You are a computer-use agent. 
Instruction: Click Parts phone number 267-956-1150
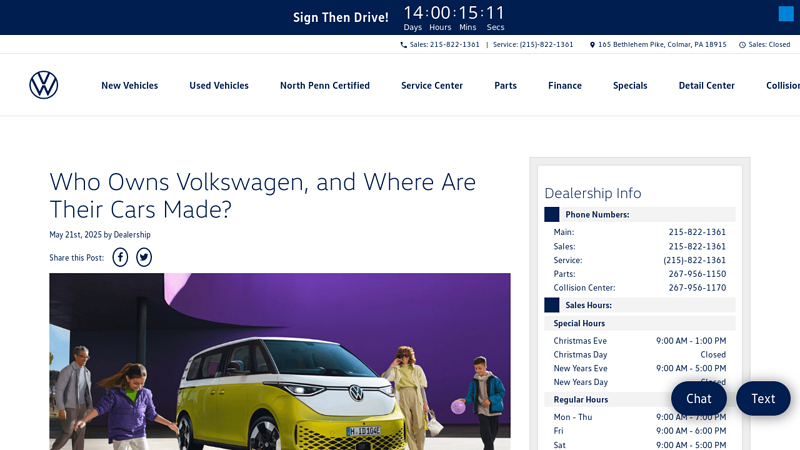(697, 274)
